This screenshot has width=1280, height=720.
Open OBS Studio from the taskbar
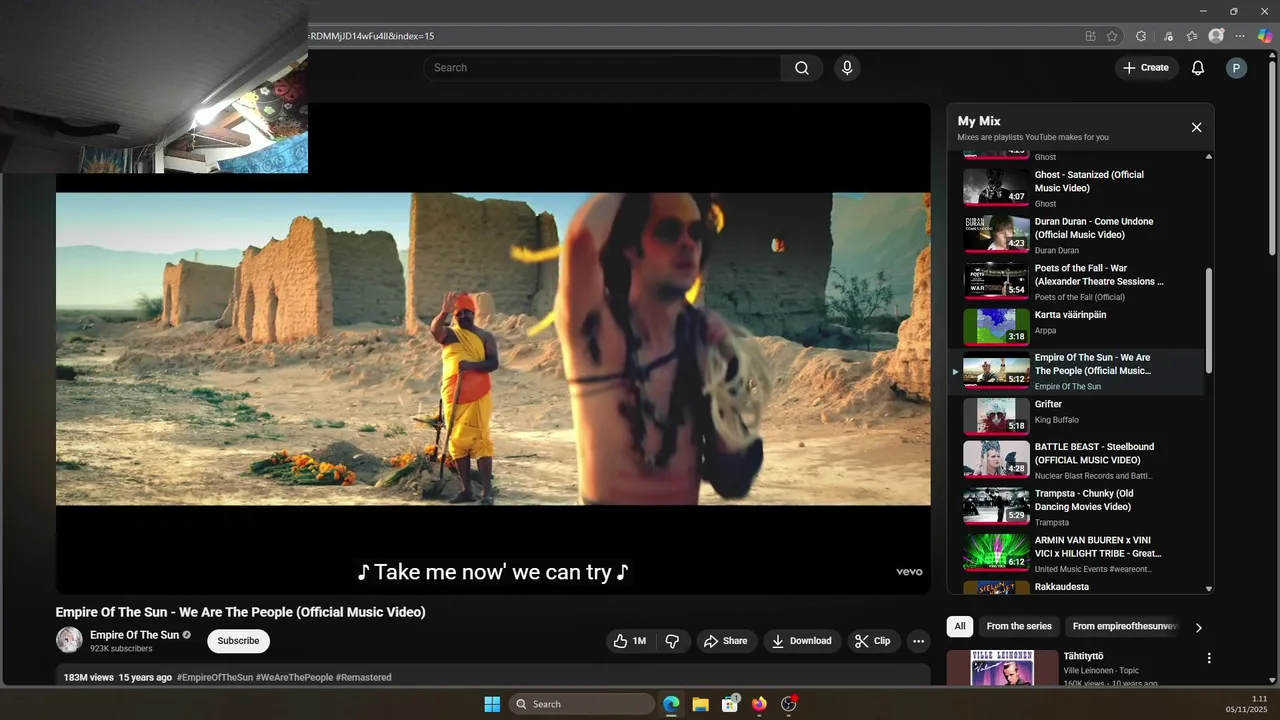788,704
